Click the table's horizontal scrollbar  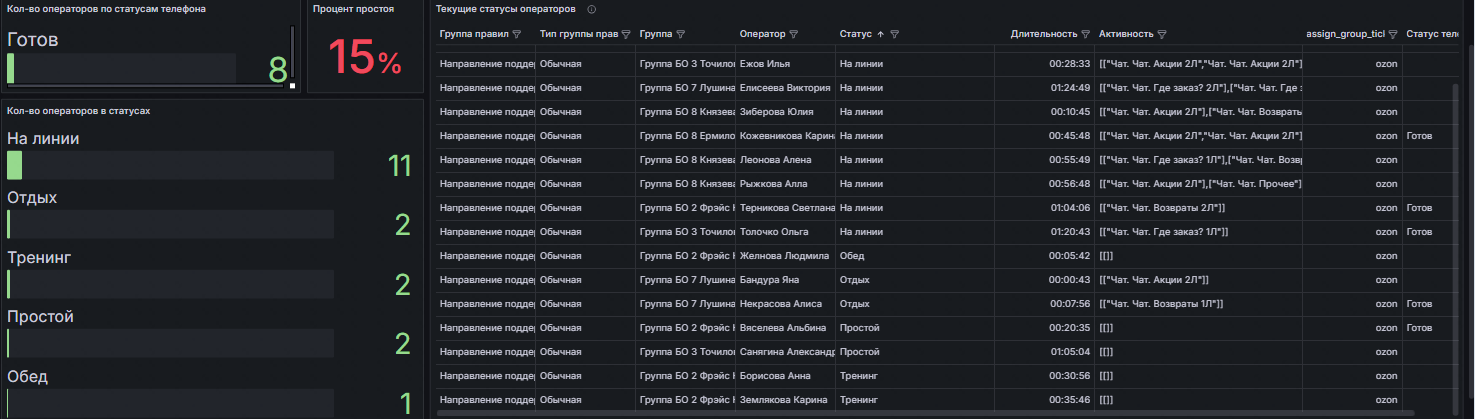tap(927, 410)
